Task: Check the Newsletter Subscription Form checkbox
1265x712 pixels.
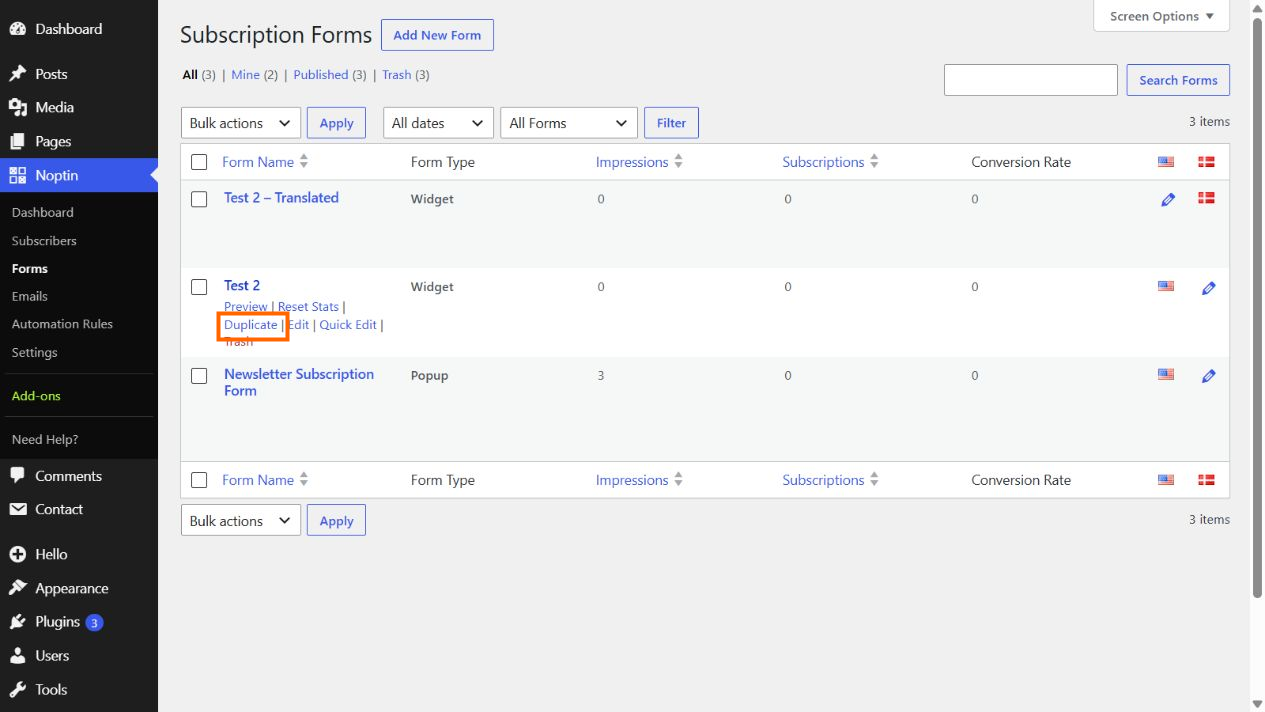Action: click(x=199, y=376)
